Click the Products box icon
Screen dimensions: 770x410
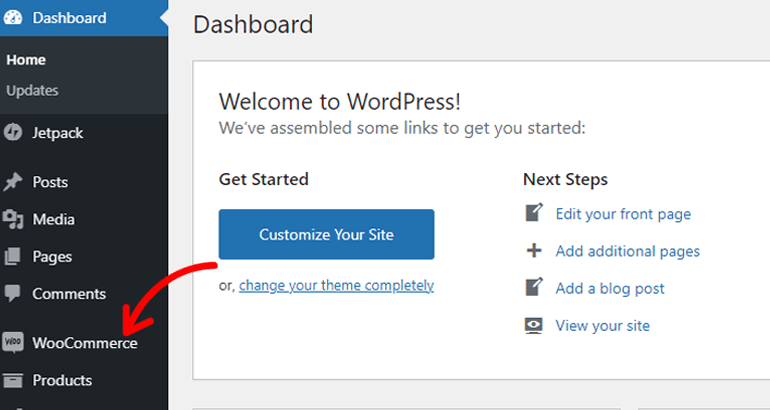pos(13,380)
